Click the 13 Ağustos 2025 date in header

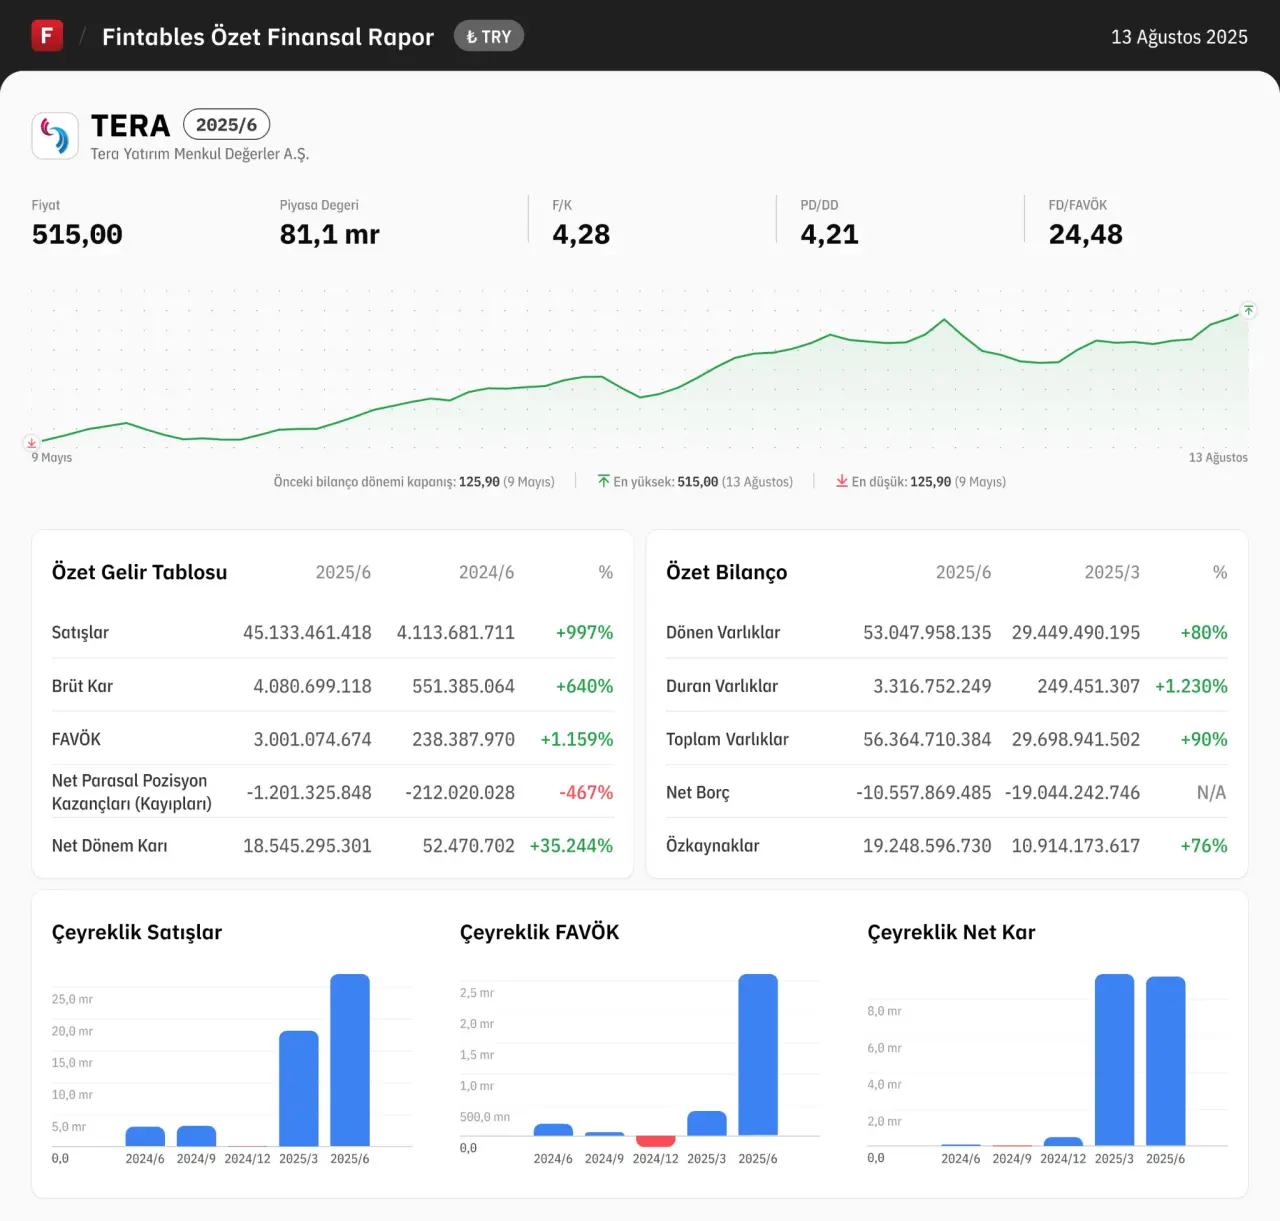(1179, 37)
